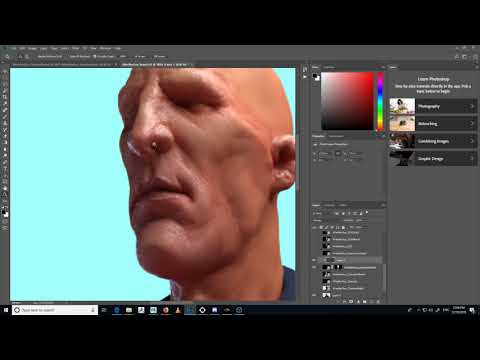Click the Fill Screen button
Screen dimensions: 480x360
160,56
